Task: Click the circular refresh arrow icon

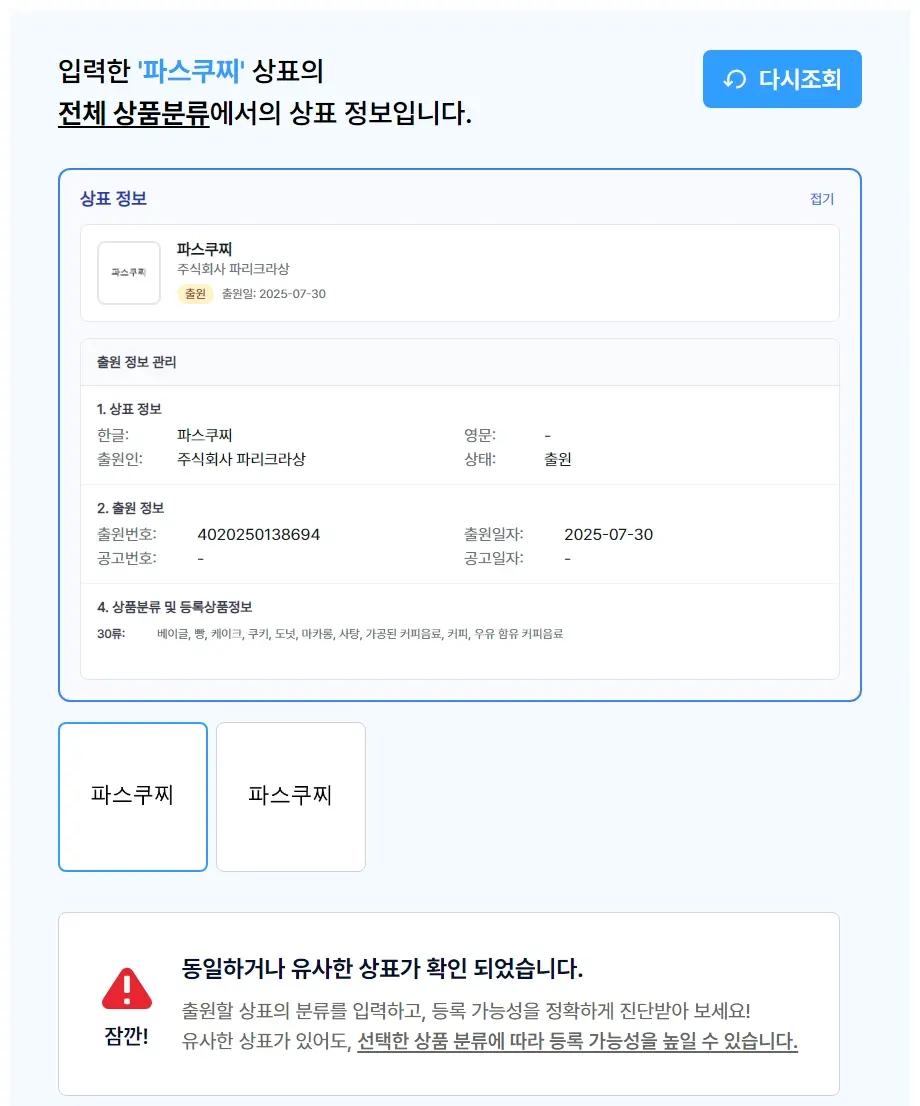Action: tap(734, 80)
